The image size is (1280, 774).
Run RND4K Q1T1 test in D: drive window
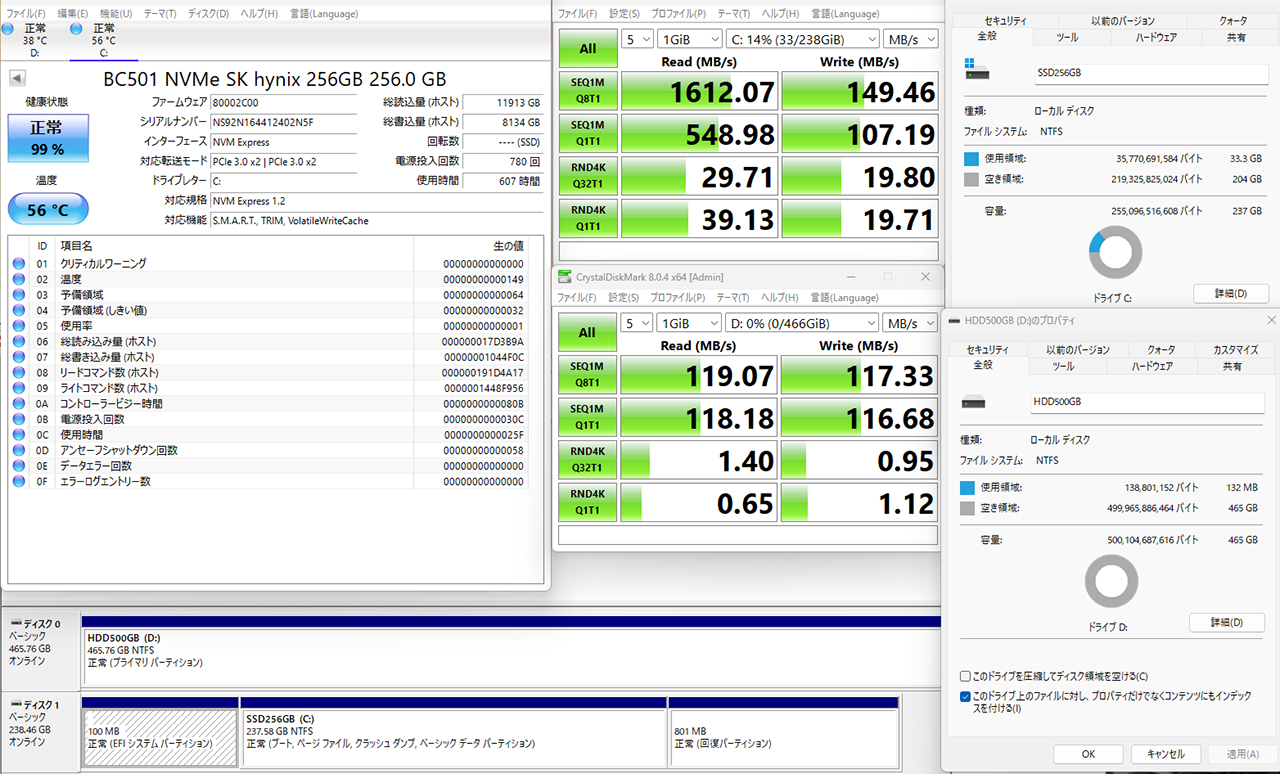point(587,502)
